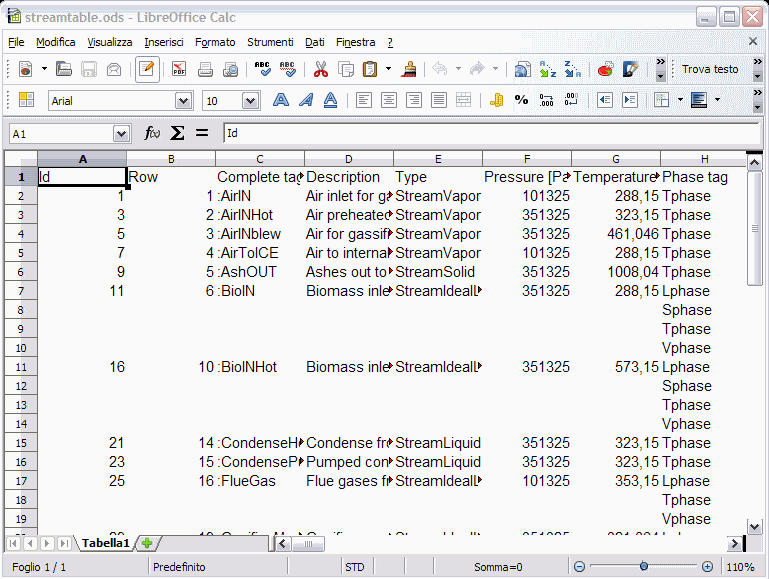Toggle bold formatting

pos(281,100)
